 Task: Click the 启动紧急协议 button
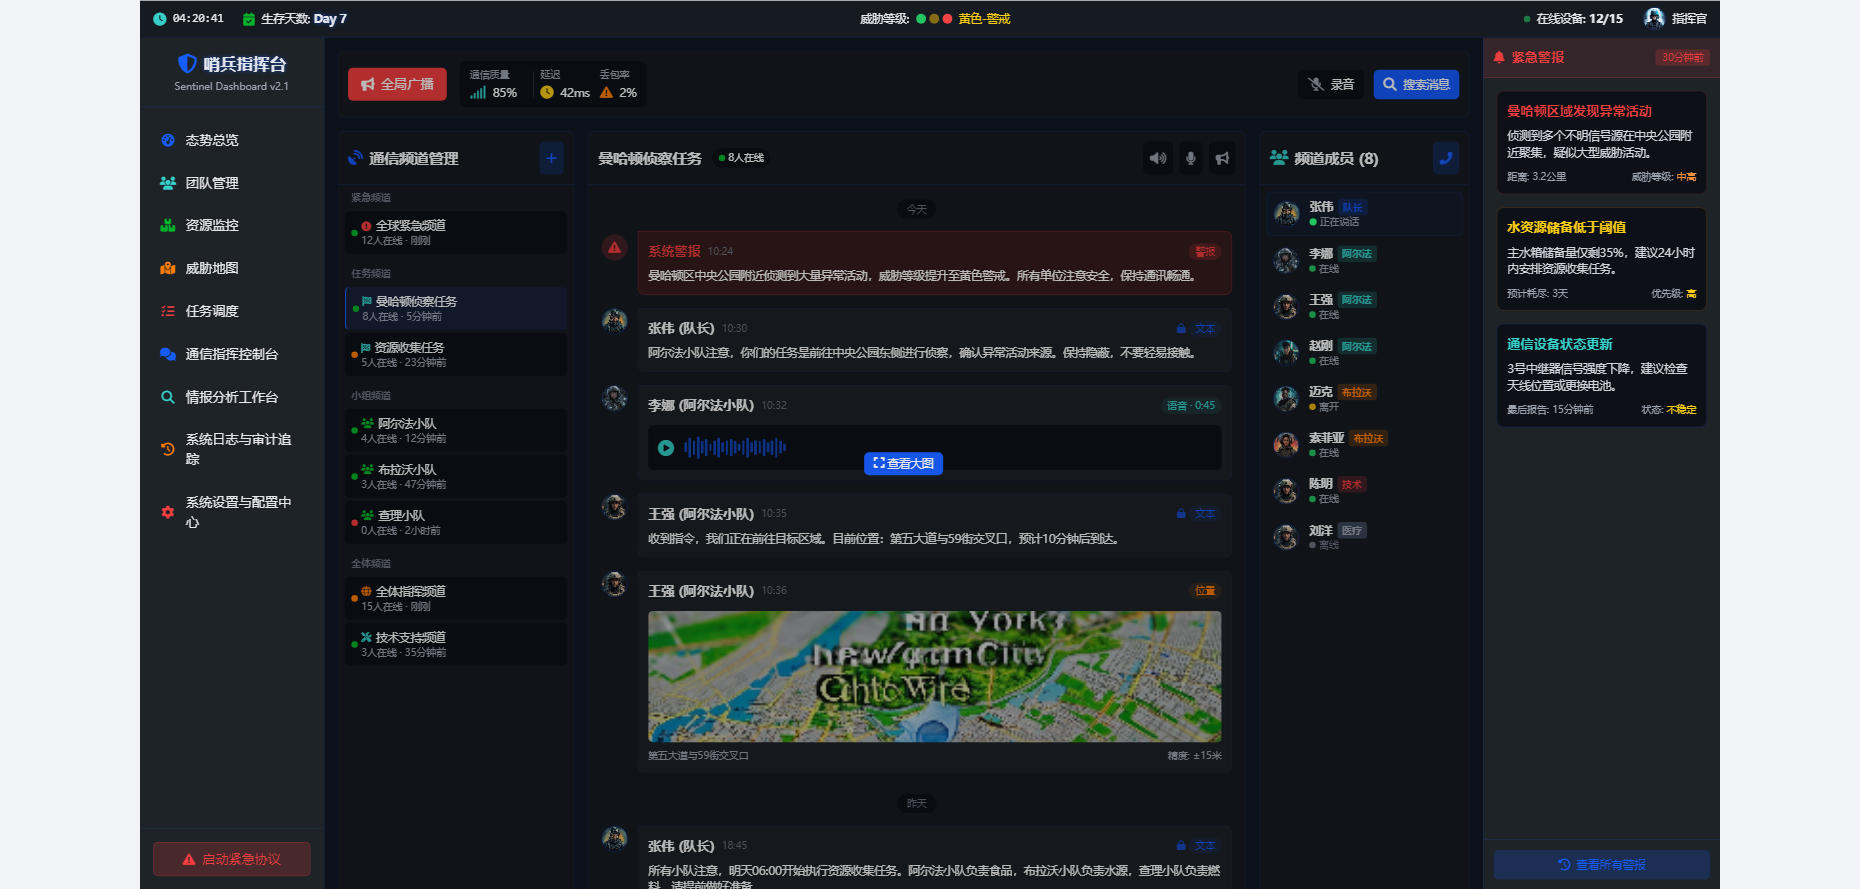click(x=232, y=859)
